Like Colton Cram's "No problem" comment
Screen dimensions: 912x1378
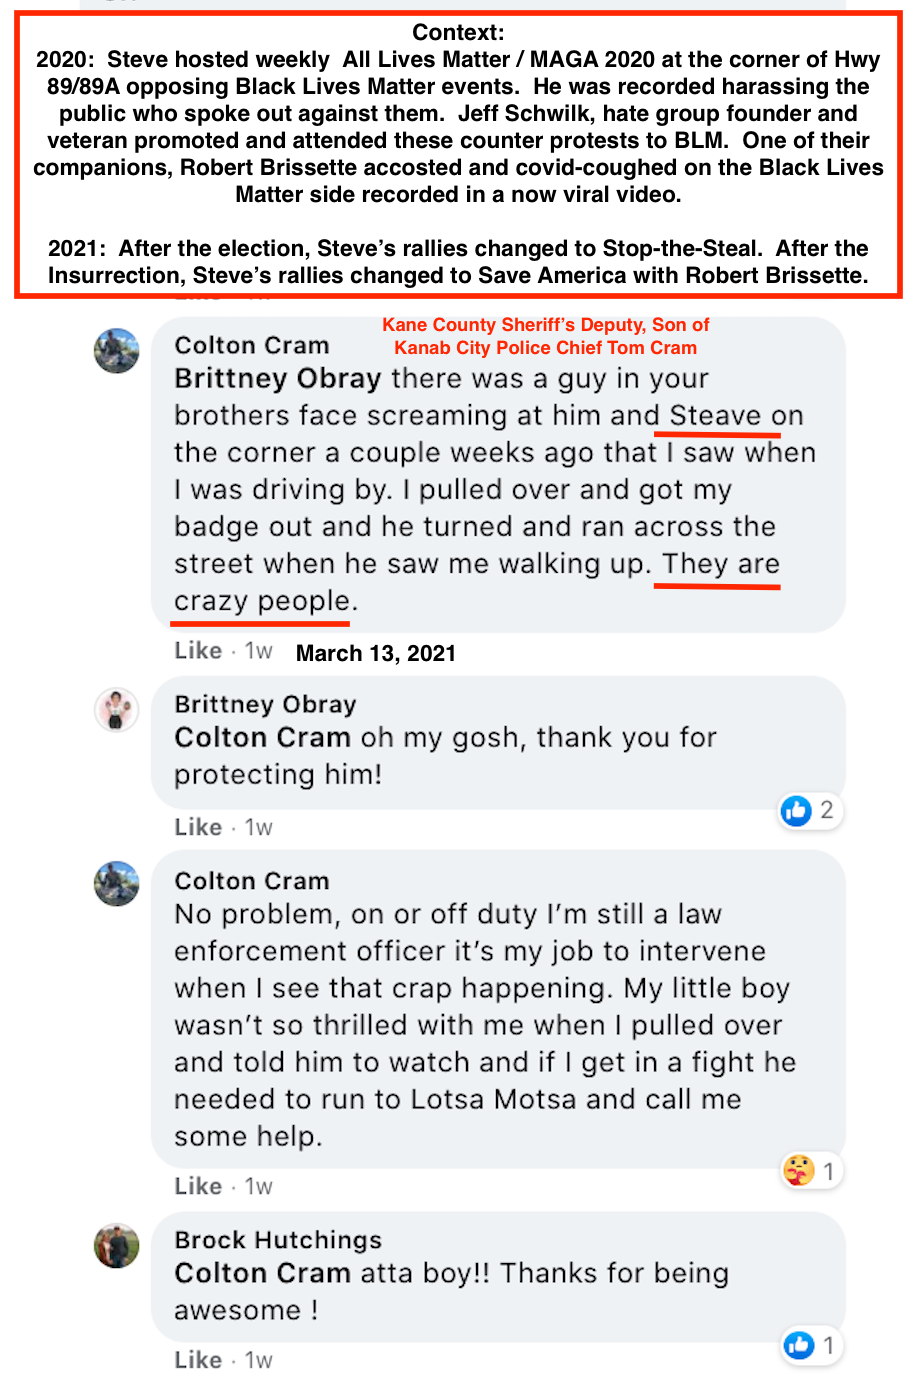198,1186
